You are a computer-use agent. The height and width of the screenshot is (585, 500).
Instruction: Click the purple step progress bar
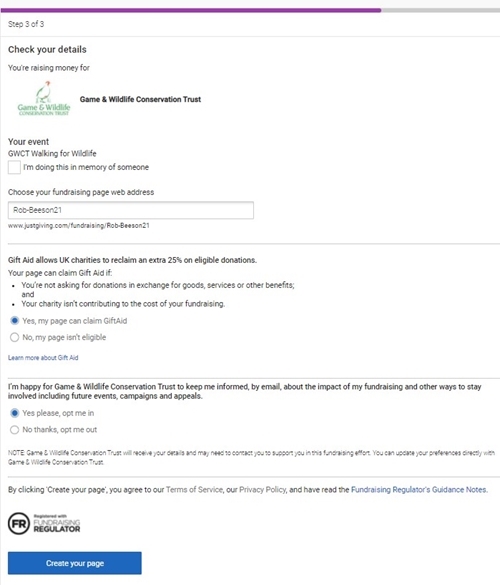pyautogui.click(x=191, y=10)
